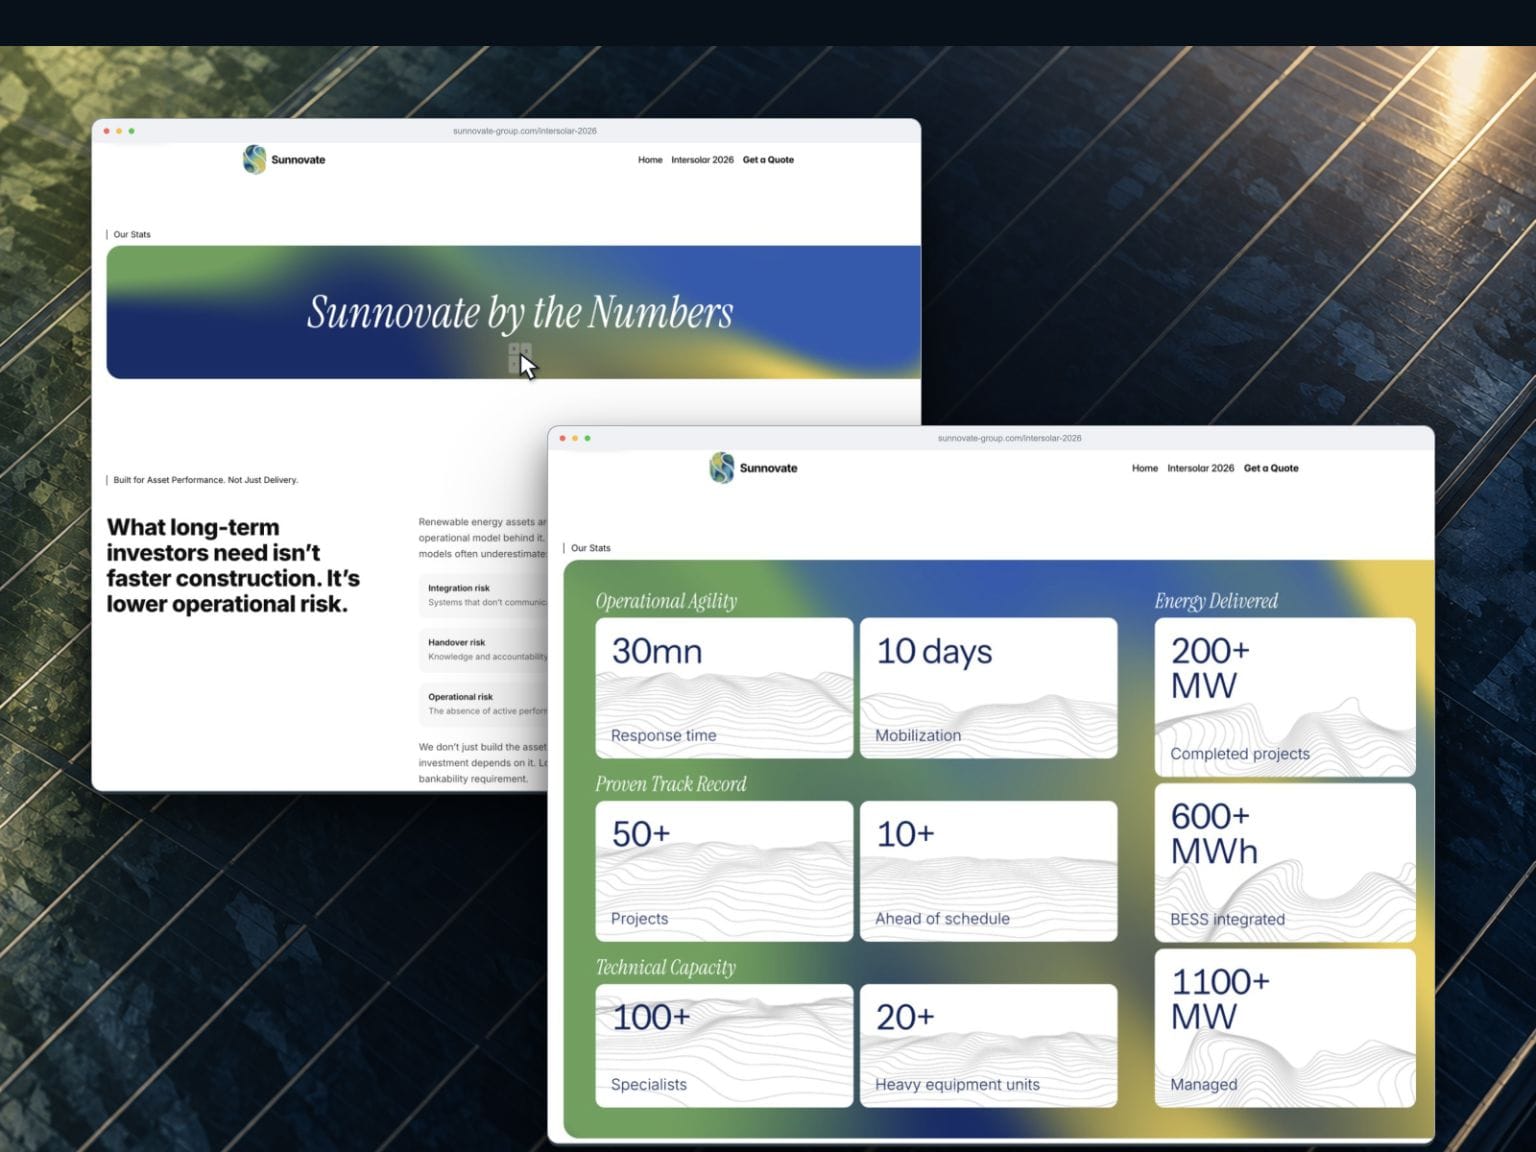Click the Sunnovate logo in the back window
Screen dimensions: 1536x1152
[x=284, y=160]
